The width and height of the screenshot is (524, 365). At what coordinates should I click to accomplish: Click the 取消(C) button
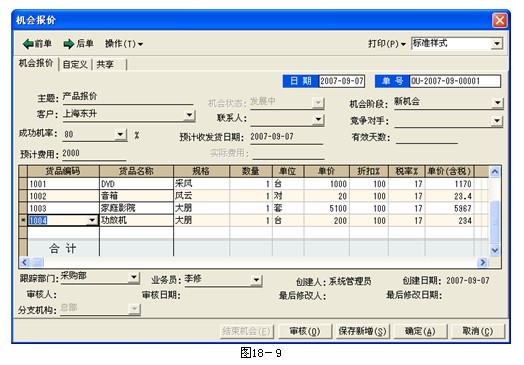point(478,331)
